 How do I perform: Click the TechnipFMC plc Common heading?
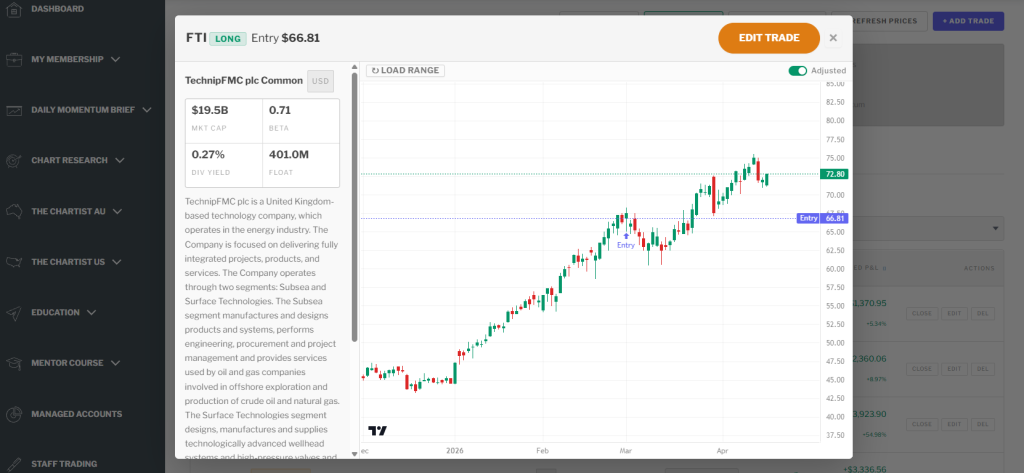244,81
